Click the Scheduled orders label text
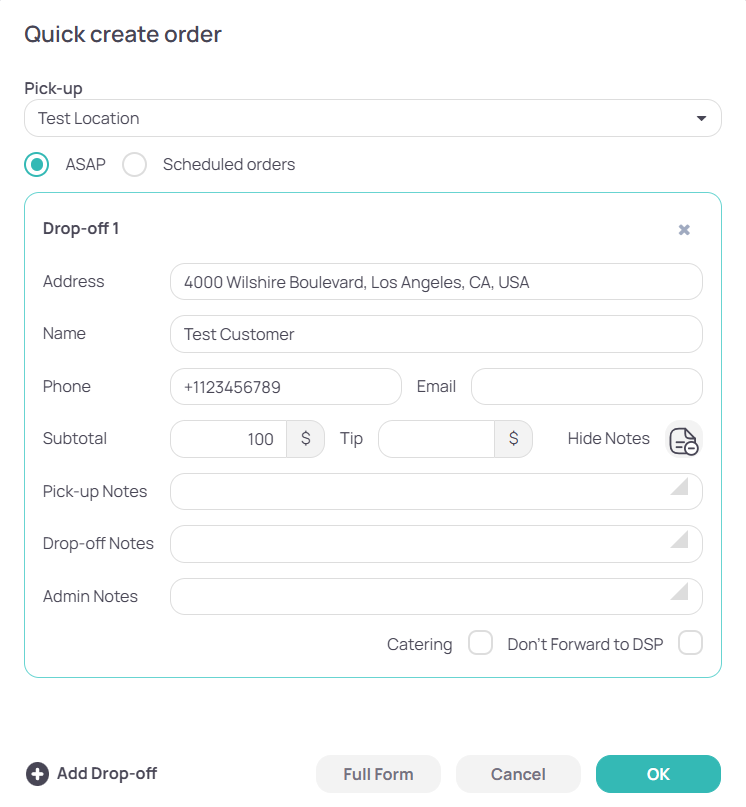 point(229,165)
